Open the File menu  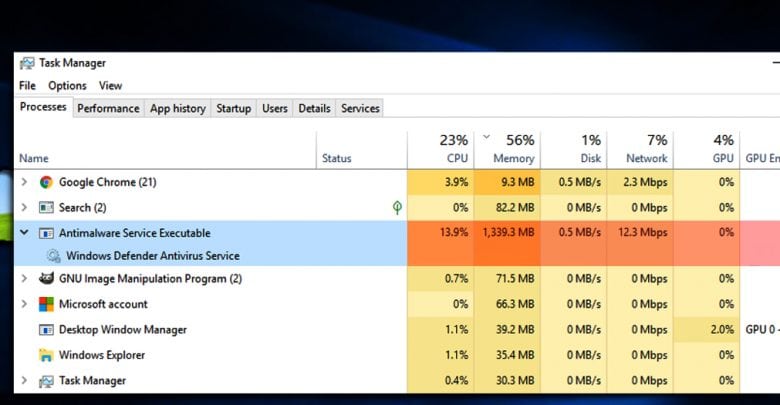click(x=27, y=86)
